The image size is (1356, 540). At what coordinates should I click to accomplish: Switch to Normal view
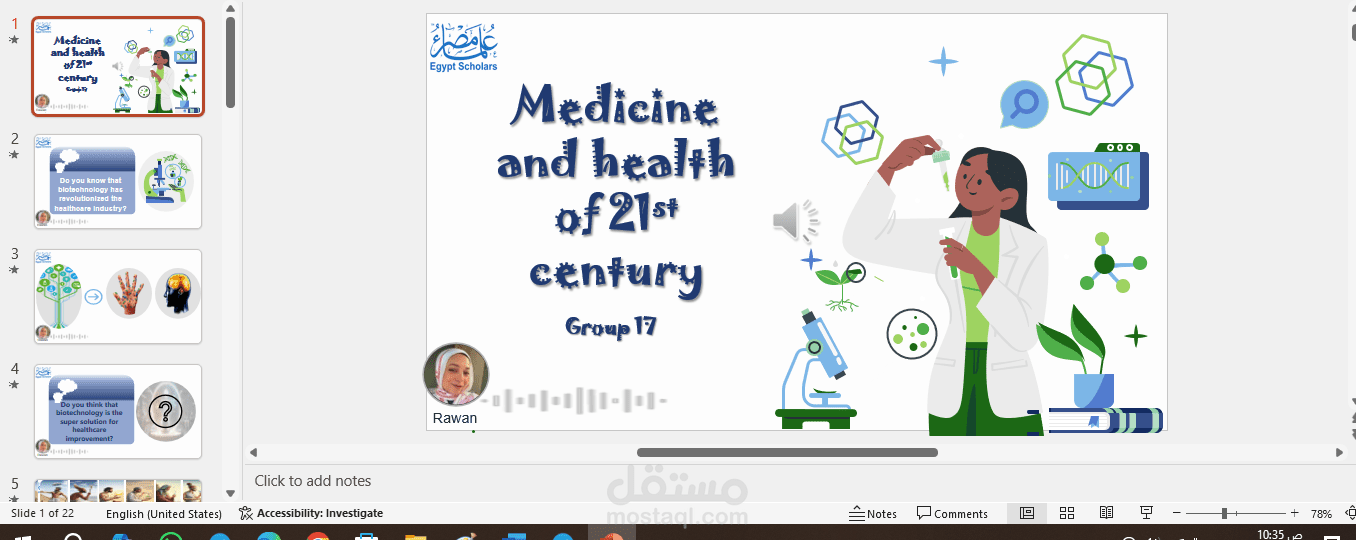point(1027,513)
